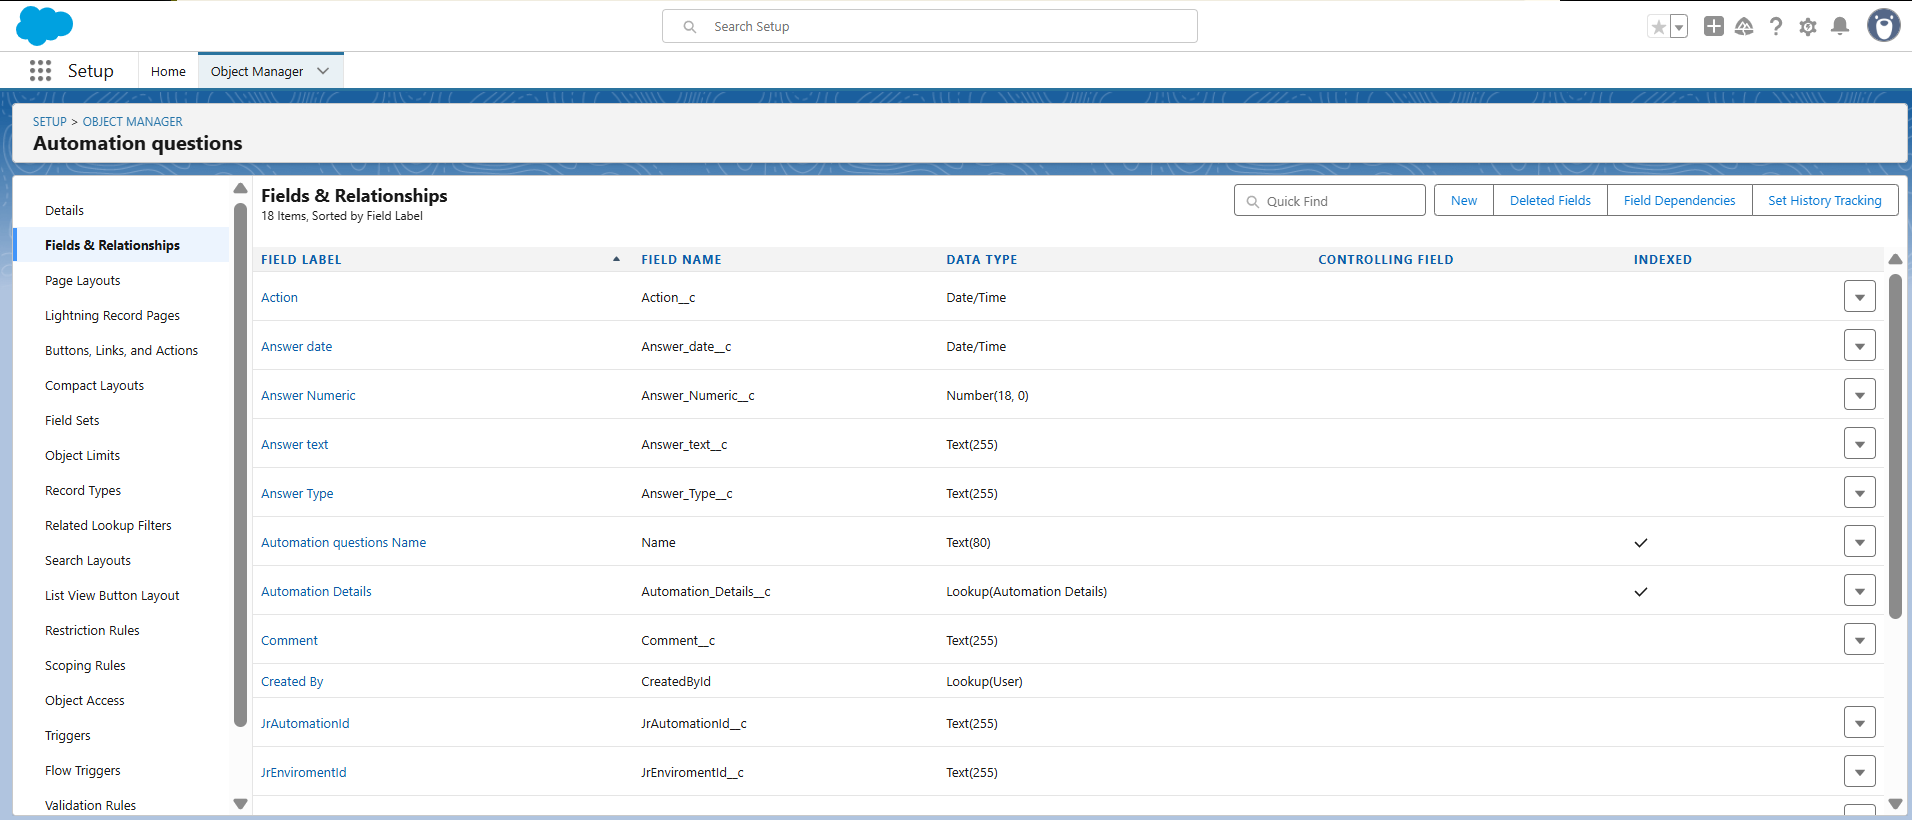1912x820 pixels.
Task: Select Buttons, Links, and Actions sidebar item
Action: coord(121,351)
